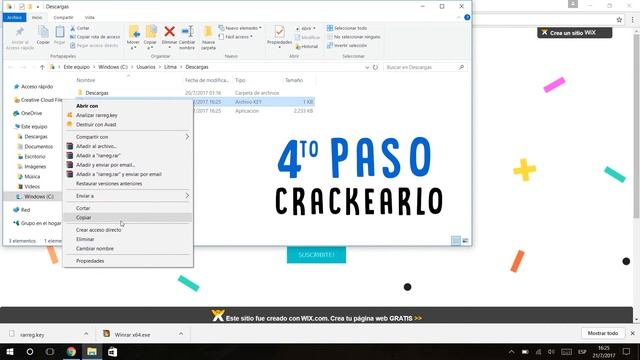Open the Explorer help question icon
This screenshot has width=640, height=360.
[467, 17]
